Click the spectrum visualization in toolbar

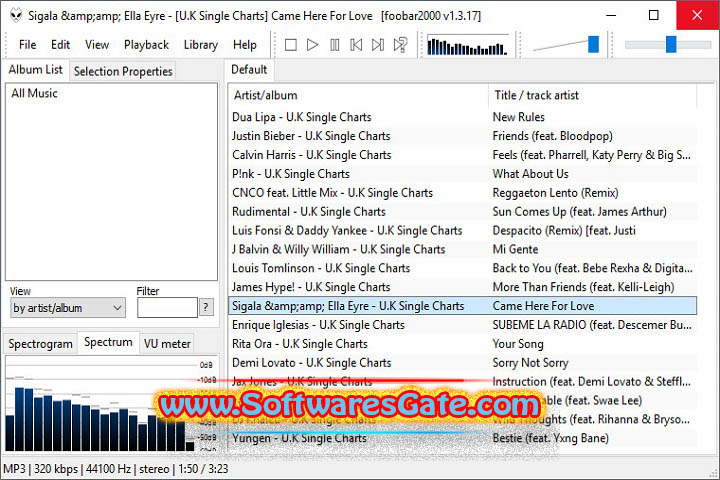[467, 45]
